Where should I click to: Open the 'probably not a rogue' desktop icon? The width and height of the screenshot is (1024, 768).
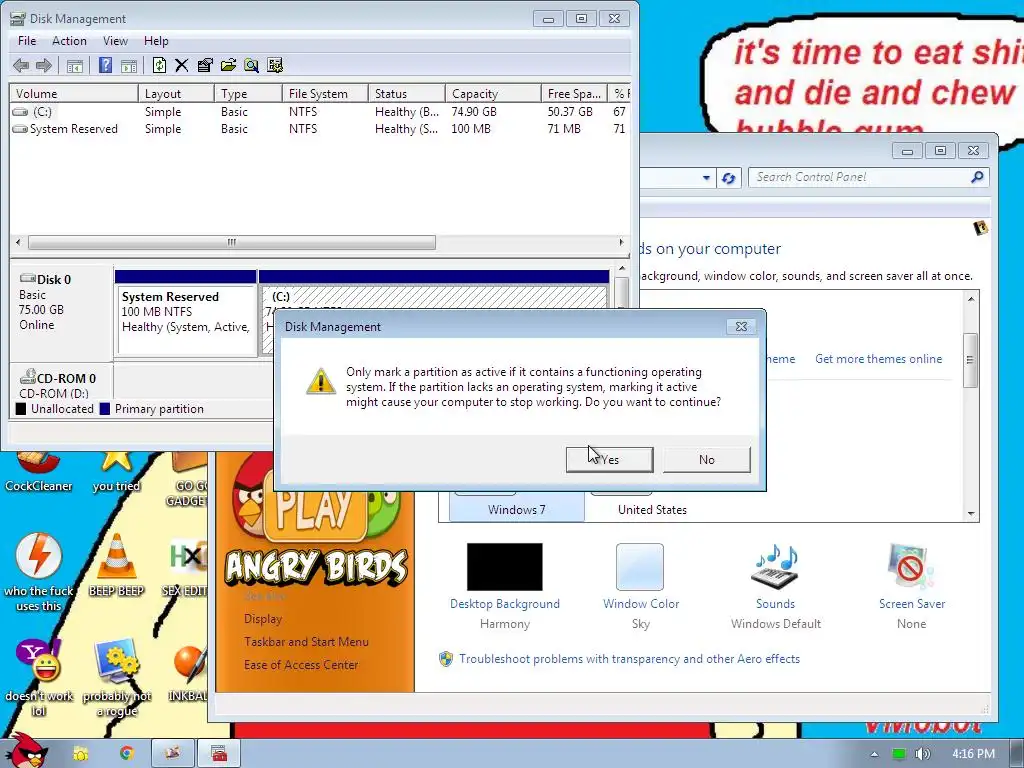pos(116,677)
